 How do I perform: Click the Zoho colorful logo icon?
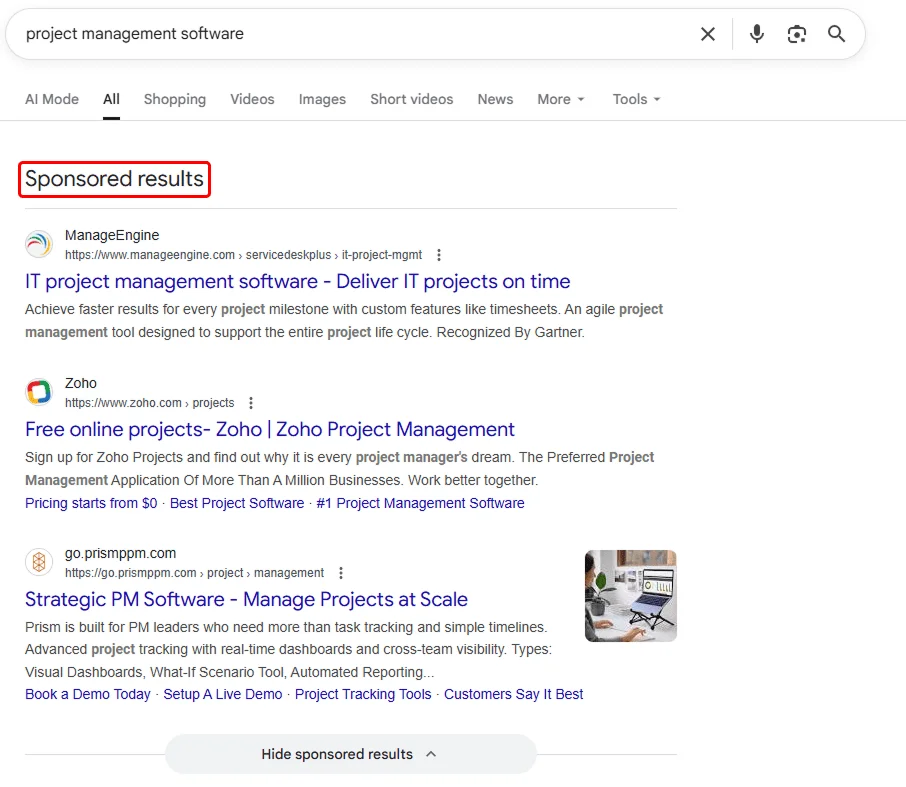point(39,392)
